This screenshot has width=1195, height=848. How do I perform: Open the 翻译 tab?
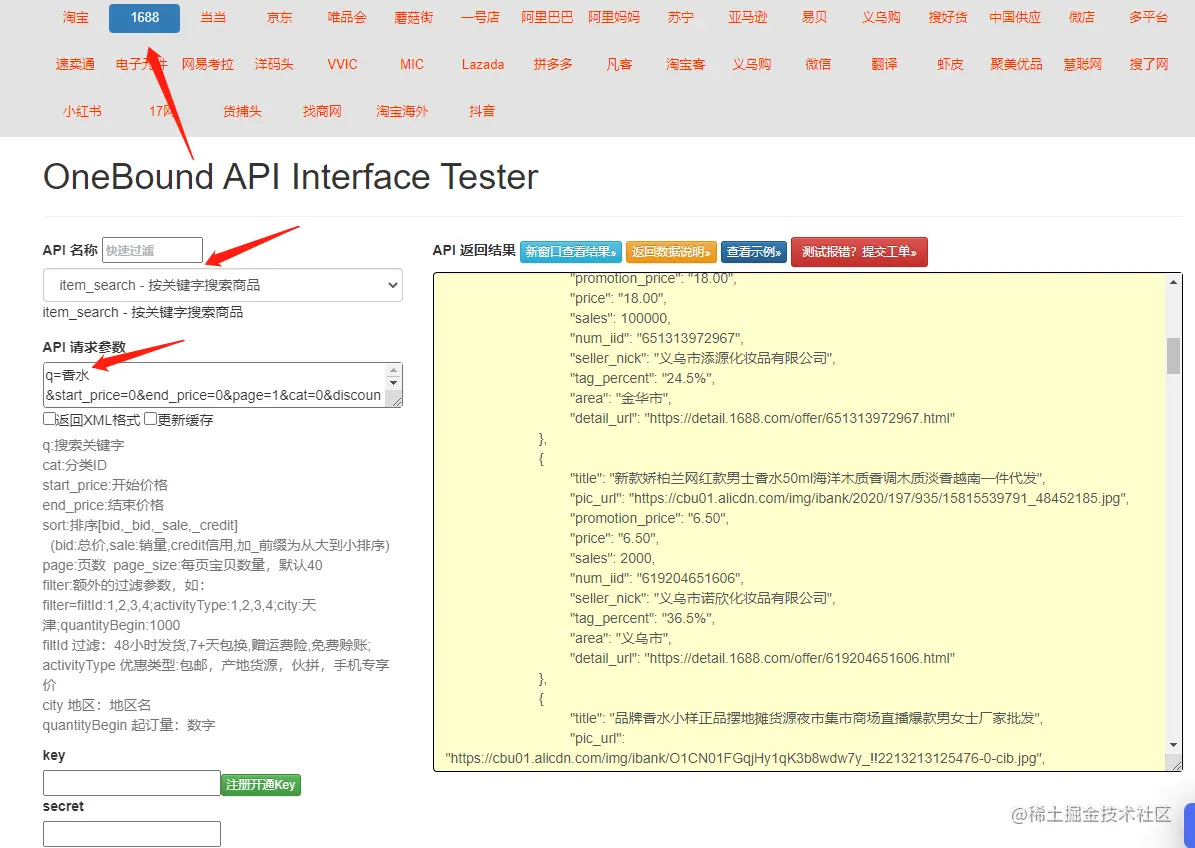click(x=884, y=65)
